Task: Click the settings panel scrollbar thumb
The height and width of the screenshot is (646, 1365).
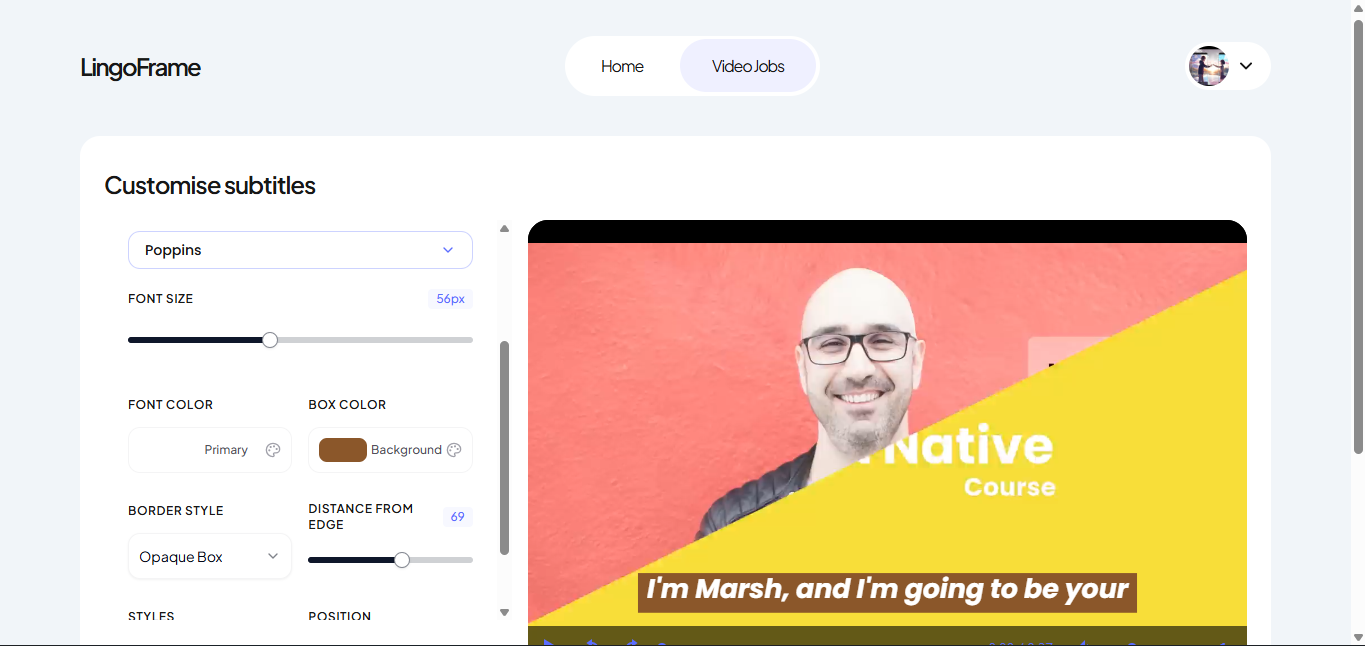Action: [504, 448]
